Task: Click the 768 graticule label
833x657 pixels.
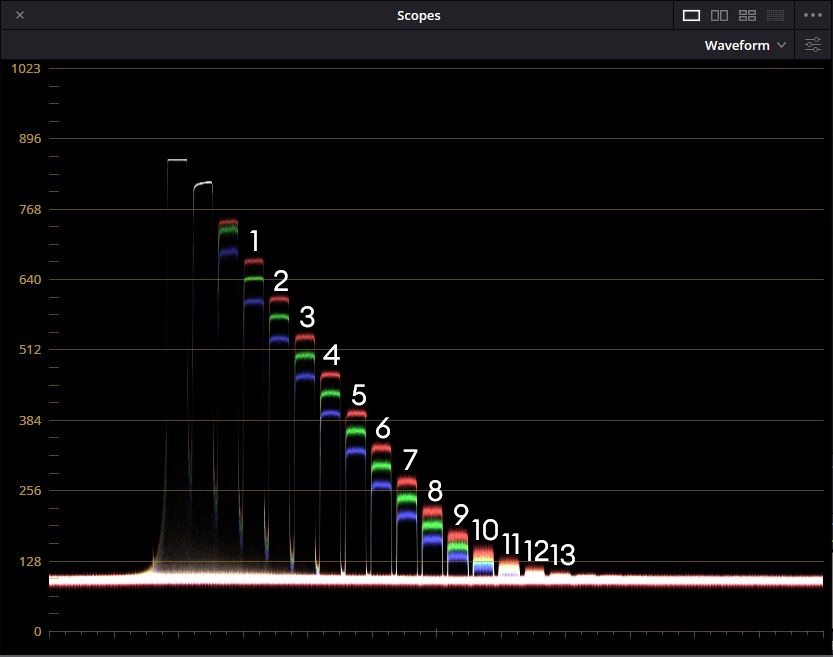Action: click(25, 209)
